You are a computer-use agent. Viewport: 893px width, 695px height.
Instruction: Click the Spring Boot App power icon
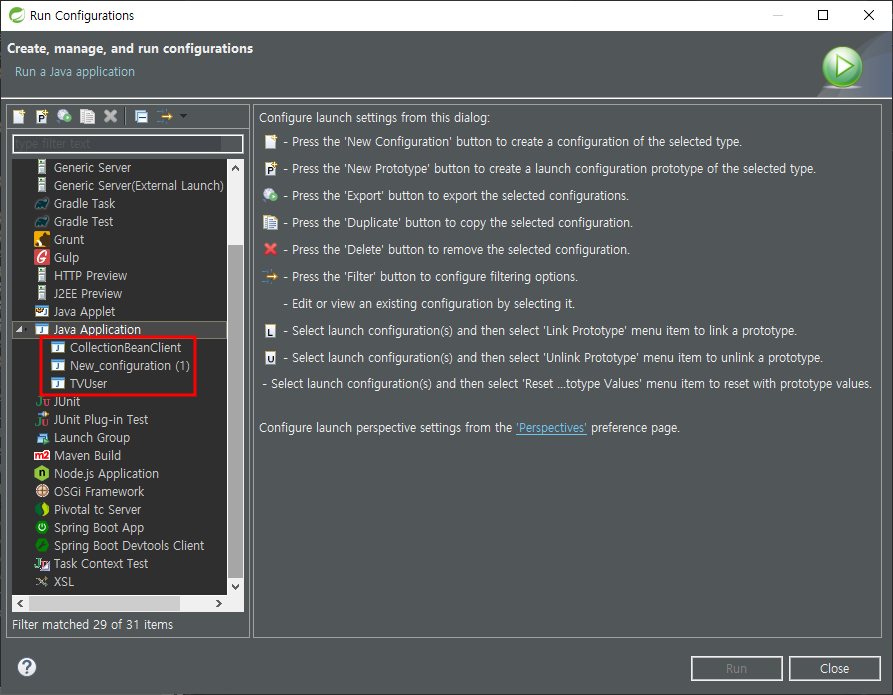(x=42, y=527)
